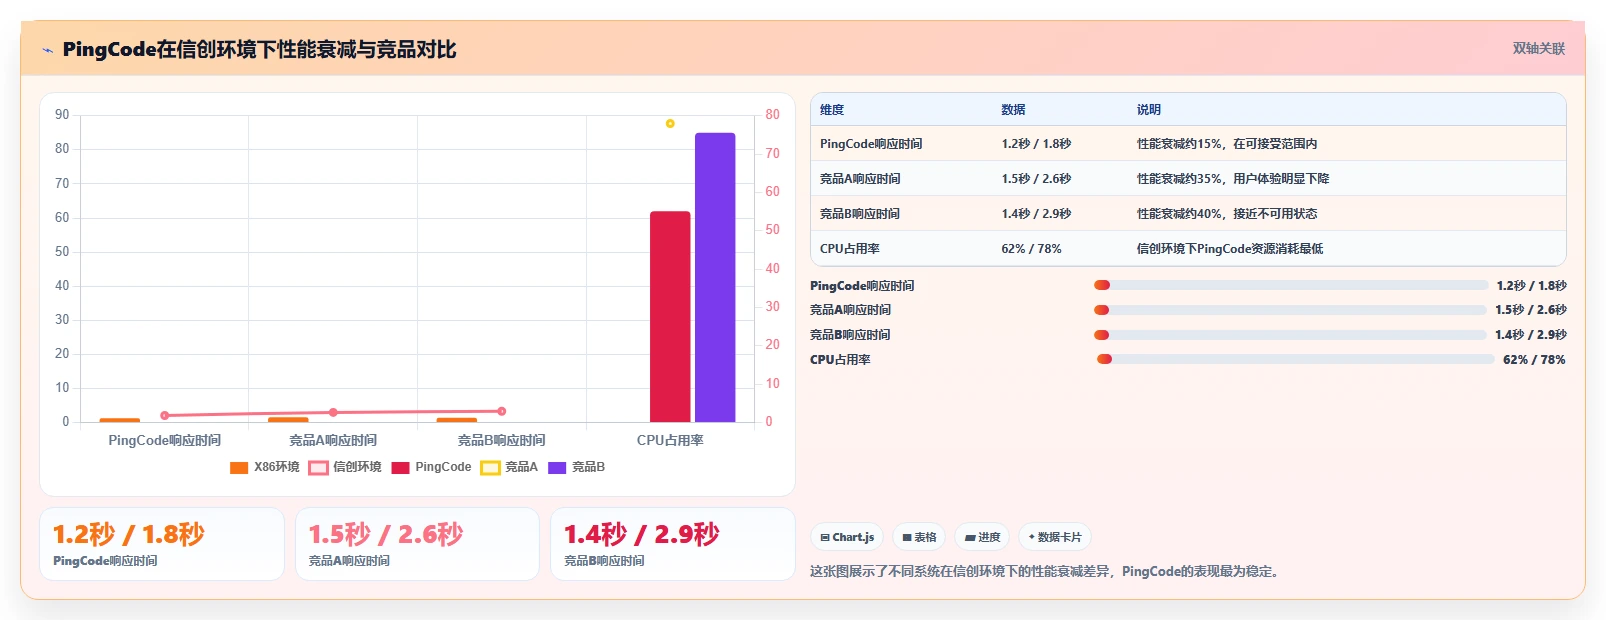The image size is (1606, 620).
Task: Toggle the 信创环境 legend entry
Action: 345,467
